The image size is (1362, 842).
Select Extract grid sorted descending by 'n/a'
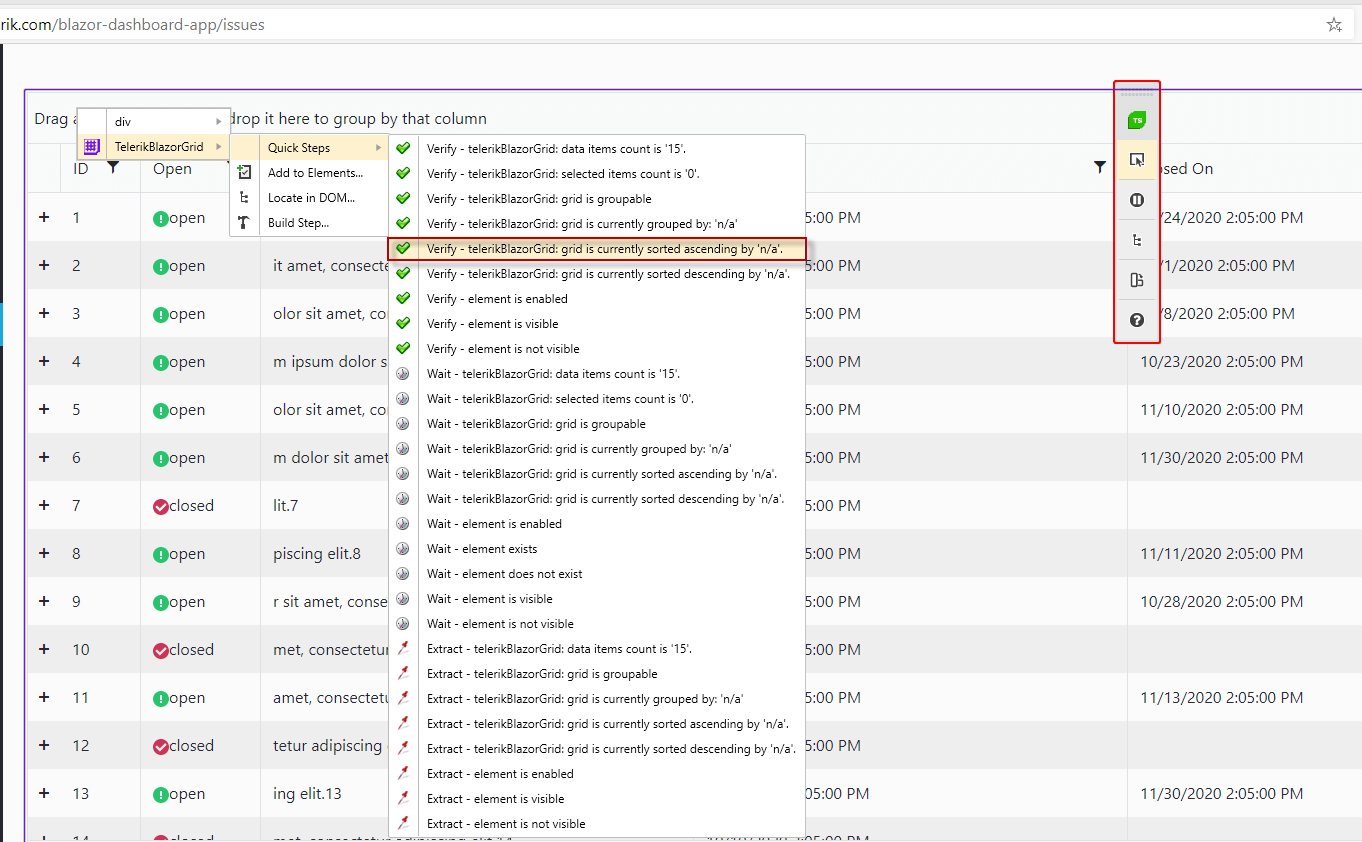click(597, 748)
